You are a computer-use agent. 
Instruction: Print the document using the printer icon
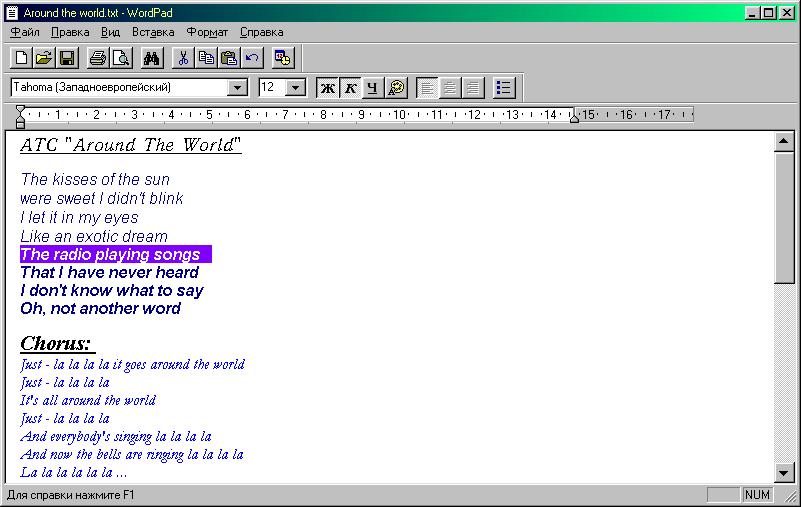pos(98,58)
